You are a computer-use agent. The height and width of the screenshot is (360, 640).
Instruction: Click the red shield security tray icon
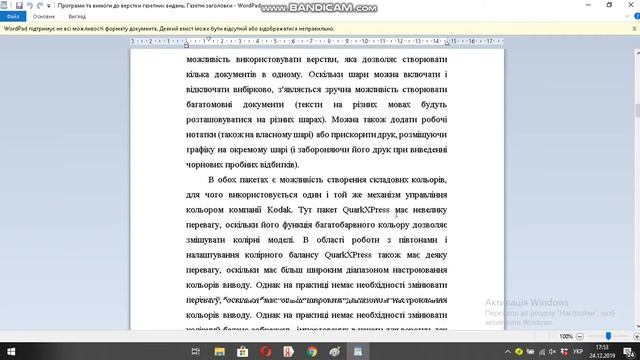click(x=564, y=351)
